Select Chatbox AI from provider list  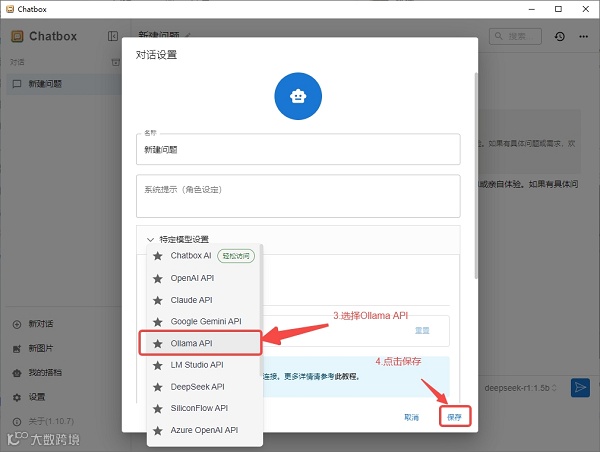204,256
